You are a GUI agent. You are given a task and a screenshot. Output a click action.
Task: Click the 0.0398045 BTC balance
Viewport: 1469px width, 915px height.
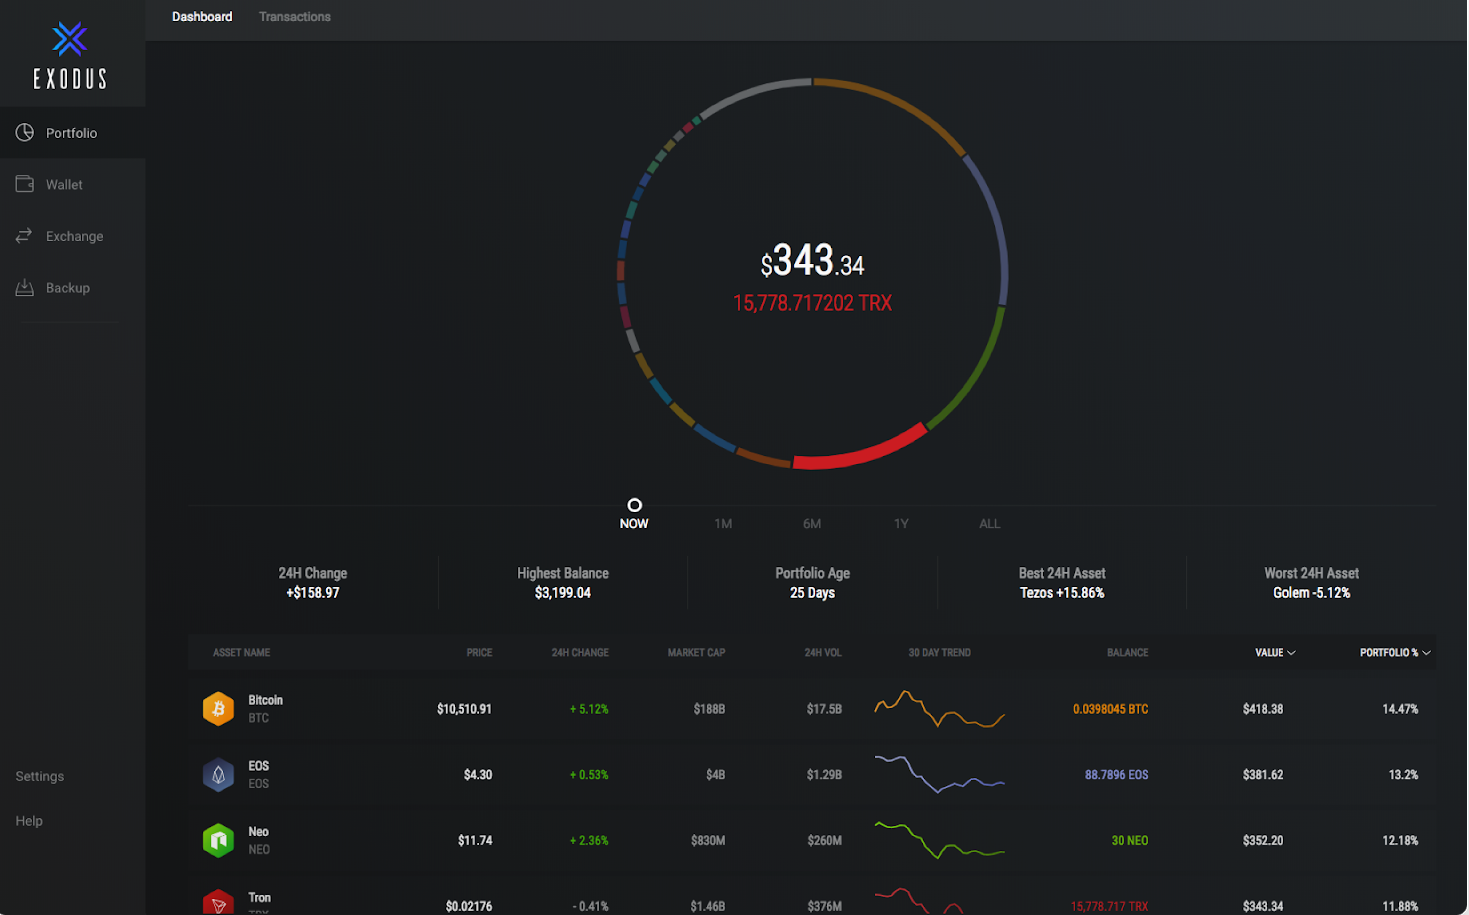pyautogui.click(x=1110, y=709)
